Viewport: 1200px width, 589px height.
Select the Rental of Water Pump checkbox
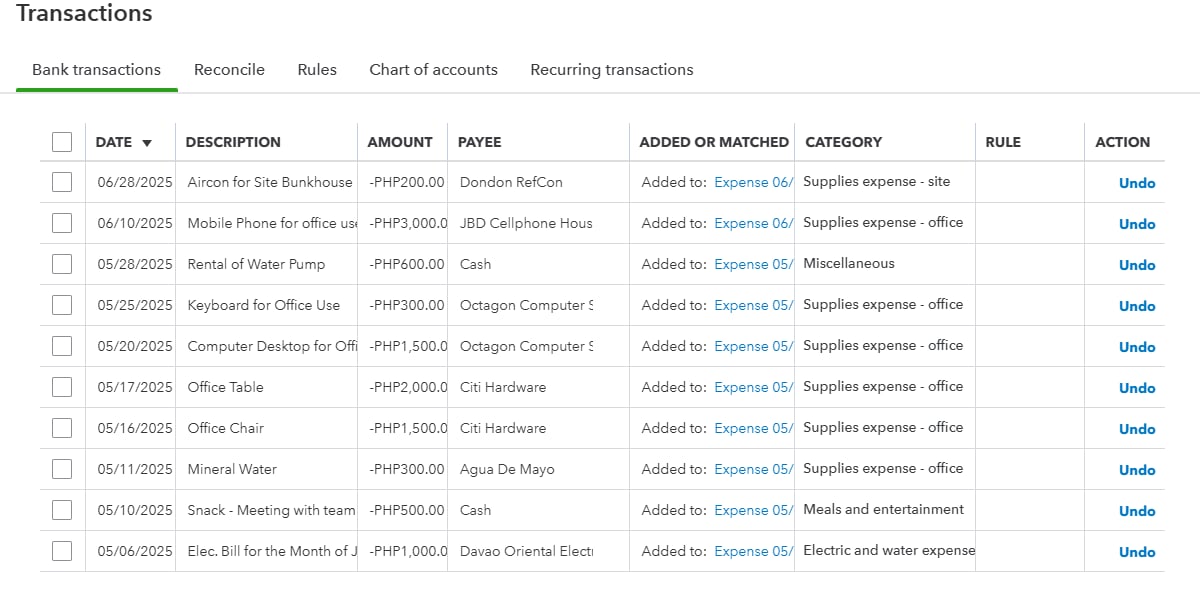tap(62, 264)
